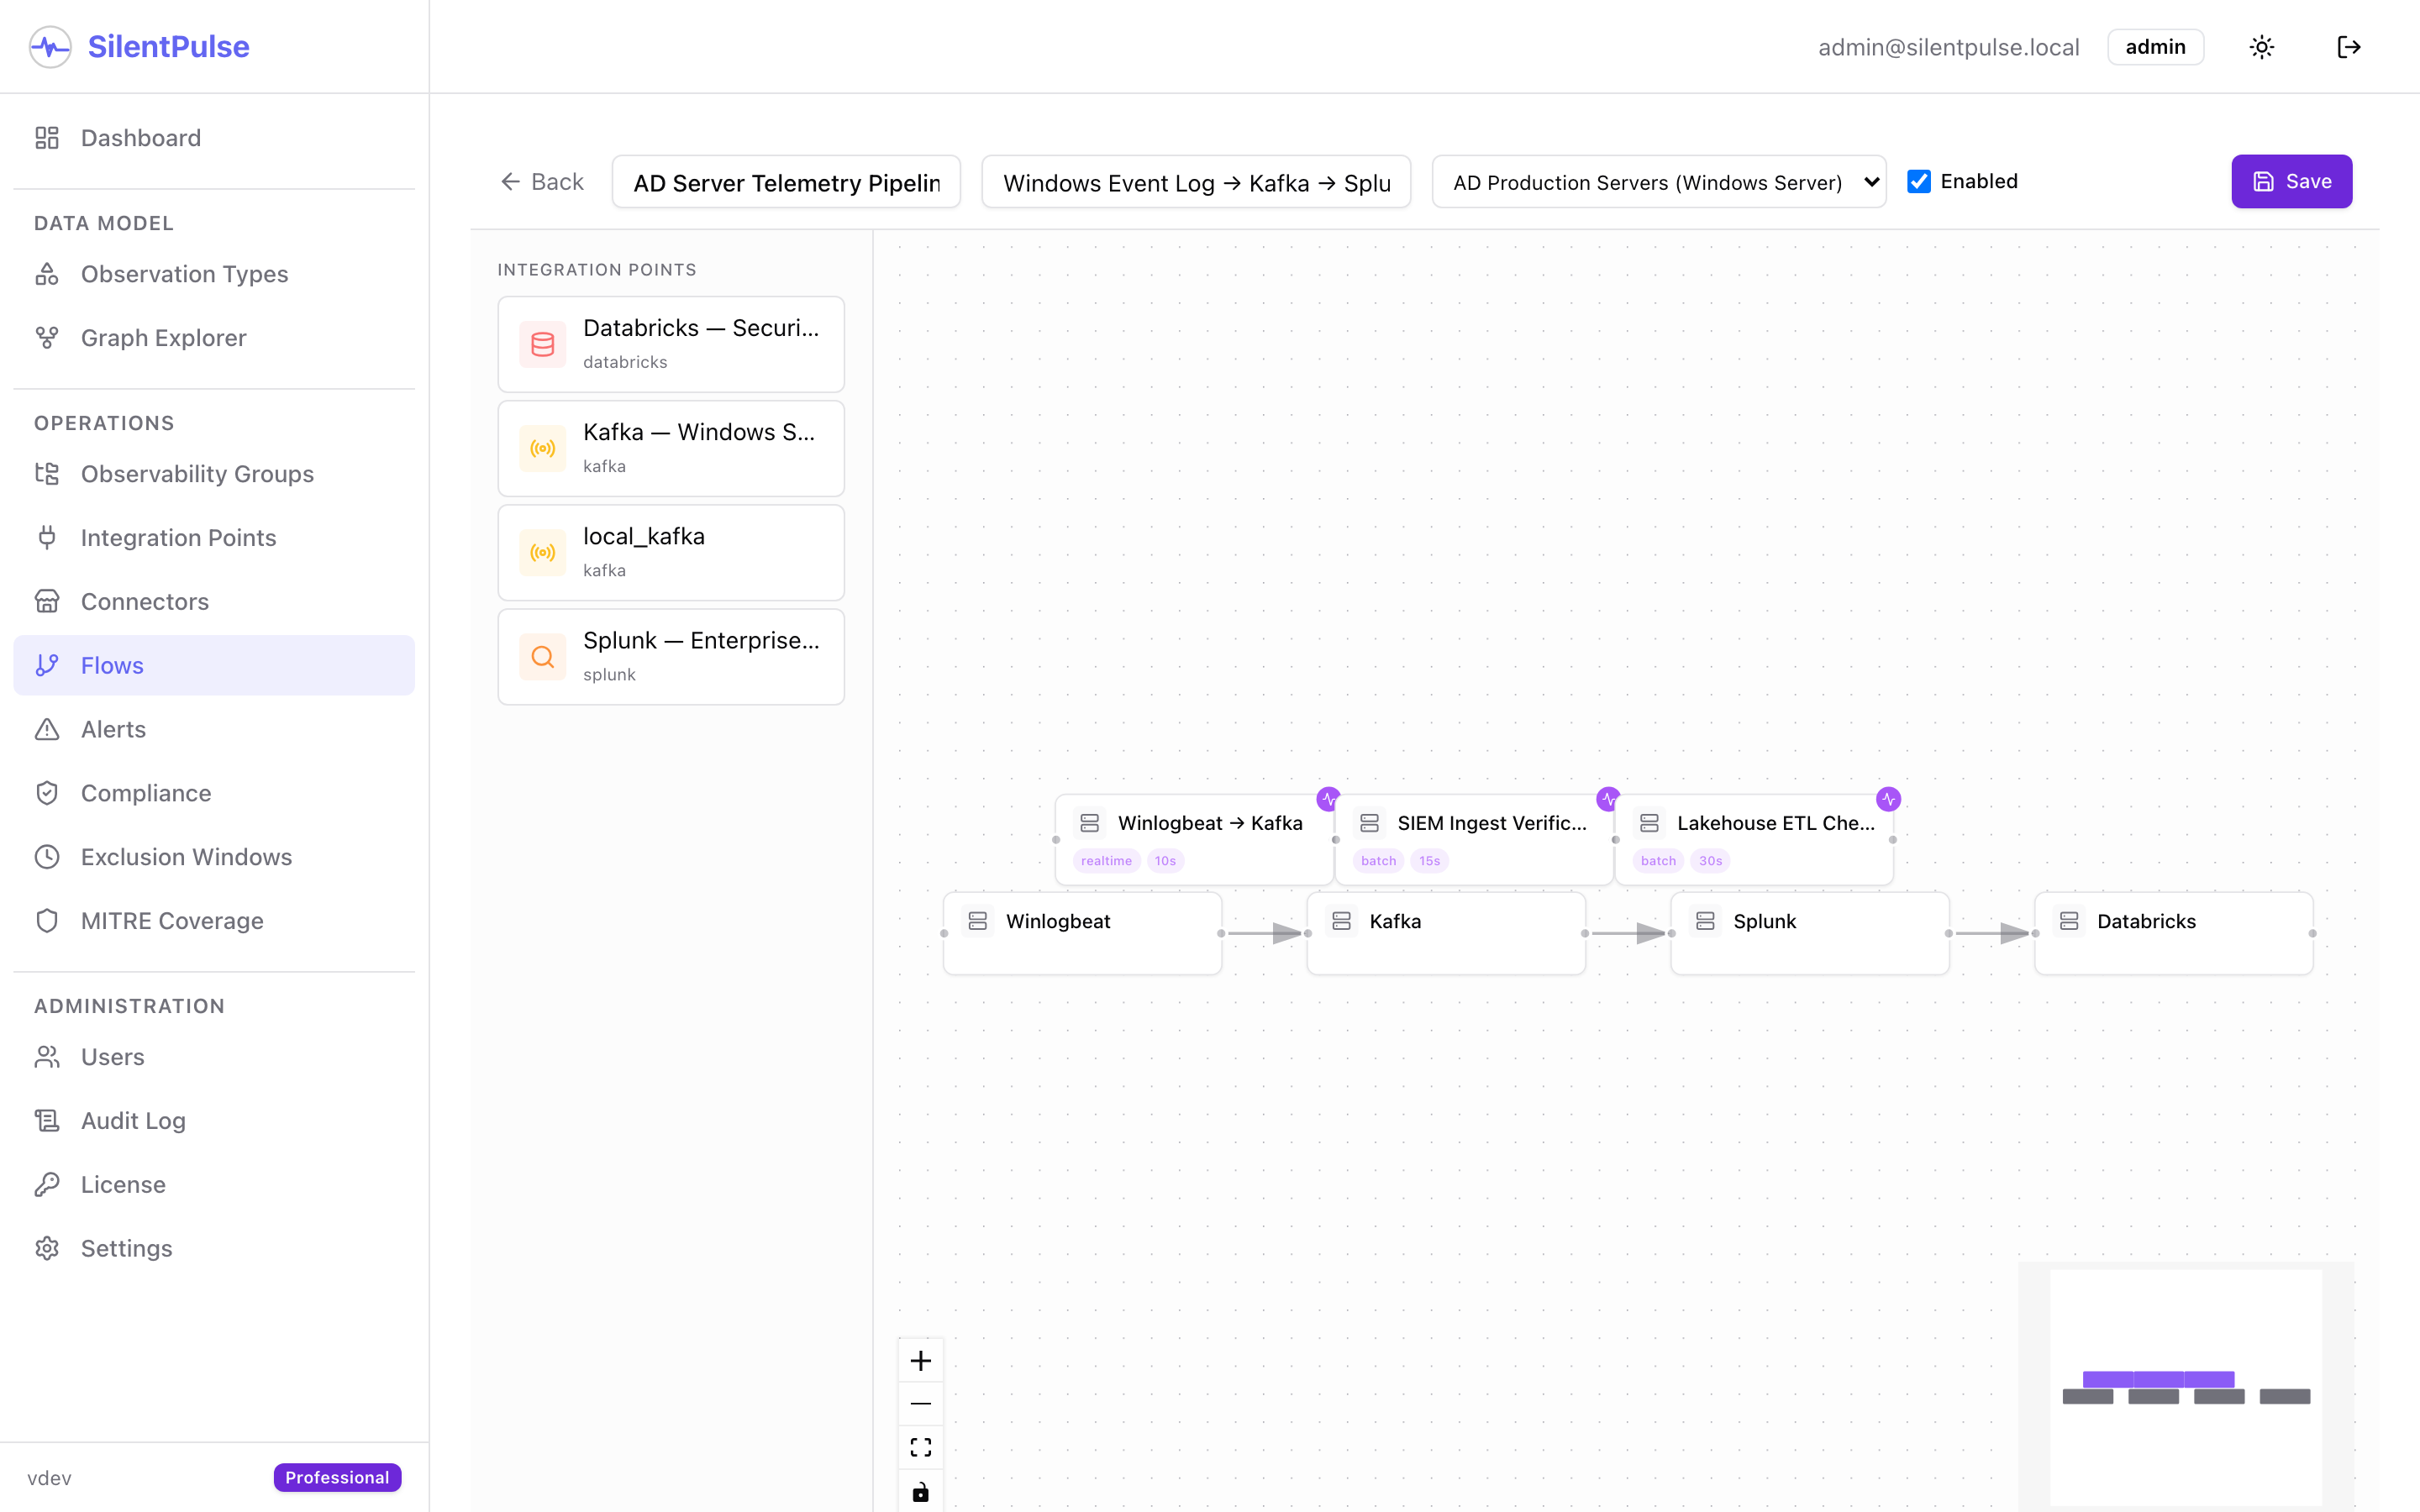This screenshot has height=1512, width=2420.
Task: Click the logout icon
Action: (x=2349, y=47)
